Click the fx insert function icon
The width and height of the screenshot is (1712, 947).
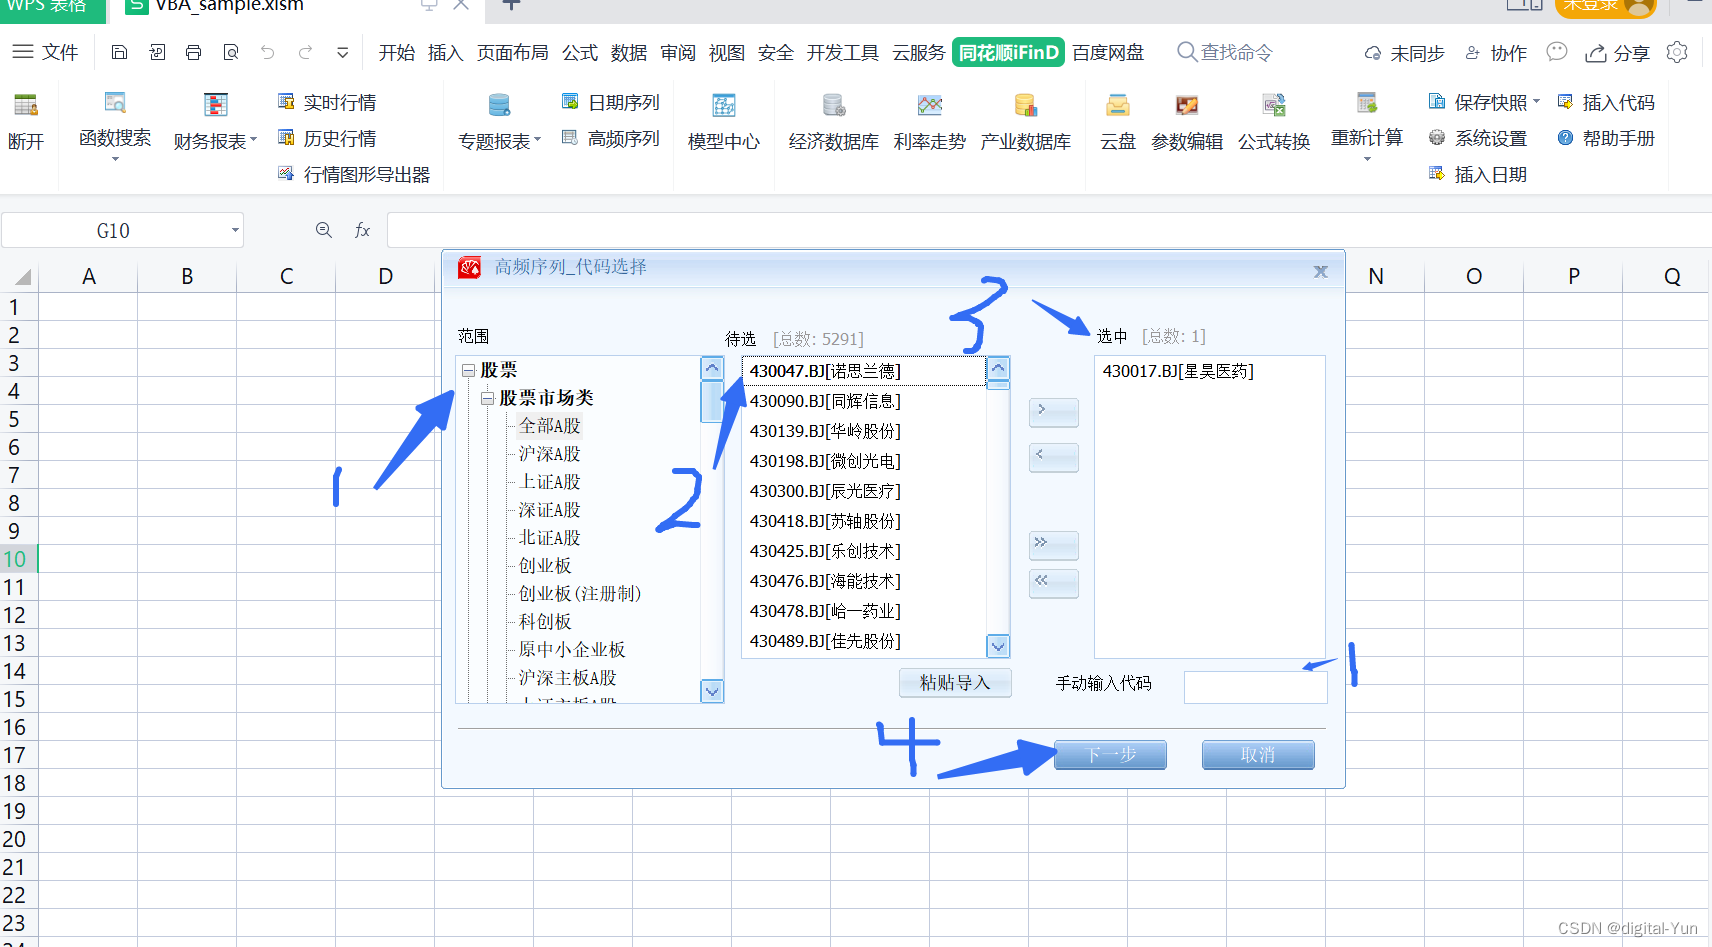(x=362, y=230)
